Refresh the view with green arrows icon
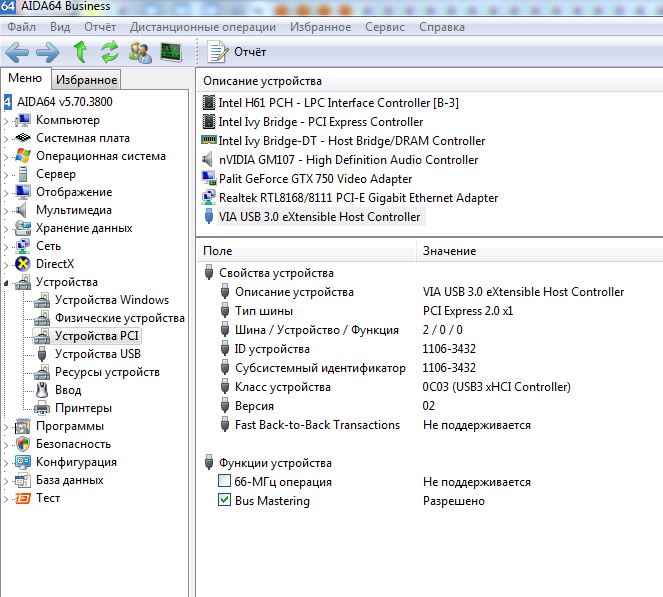This screenshot has width=663, height=597. [110, 52]
